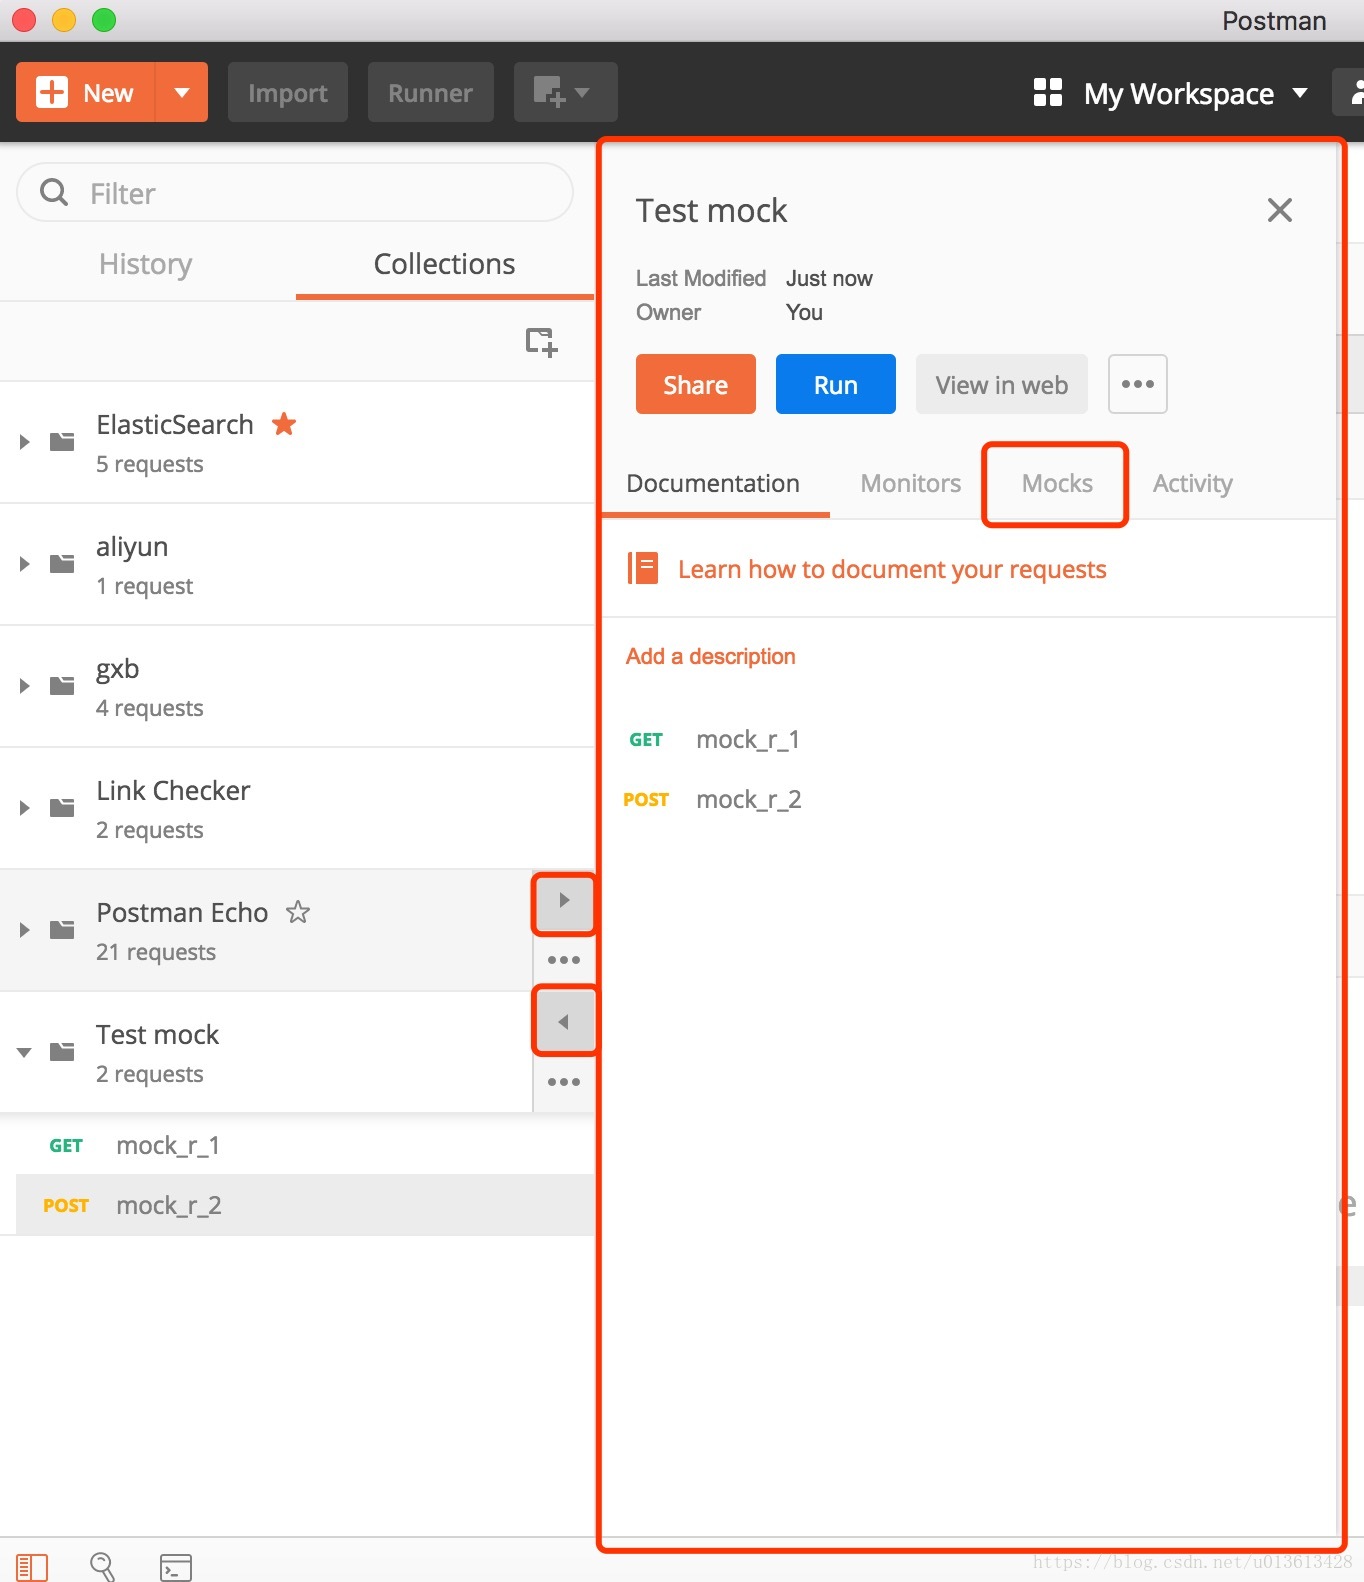The image size is (1364, 1582).
Task: Click Link Checker folder icon
Action: pos(62,807)
